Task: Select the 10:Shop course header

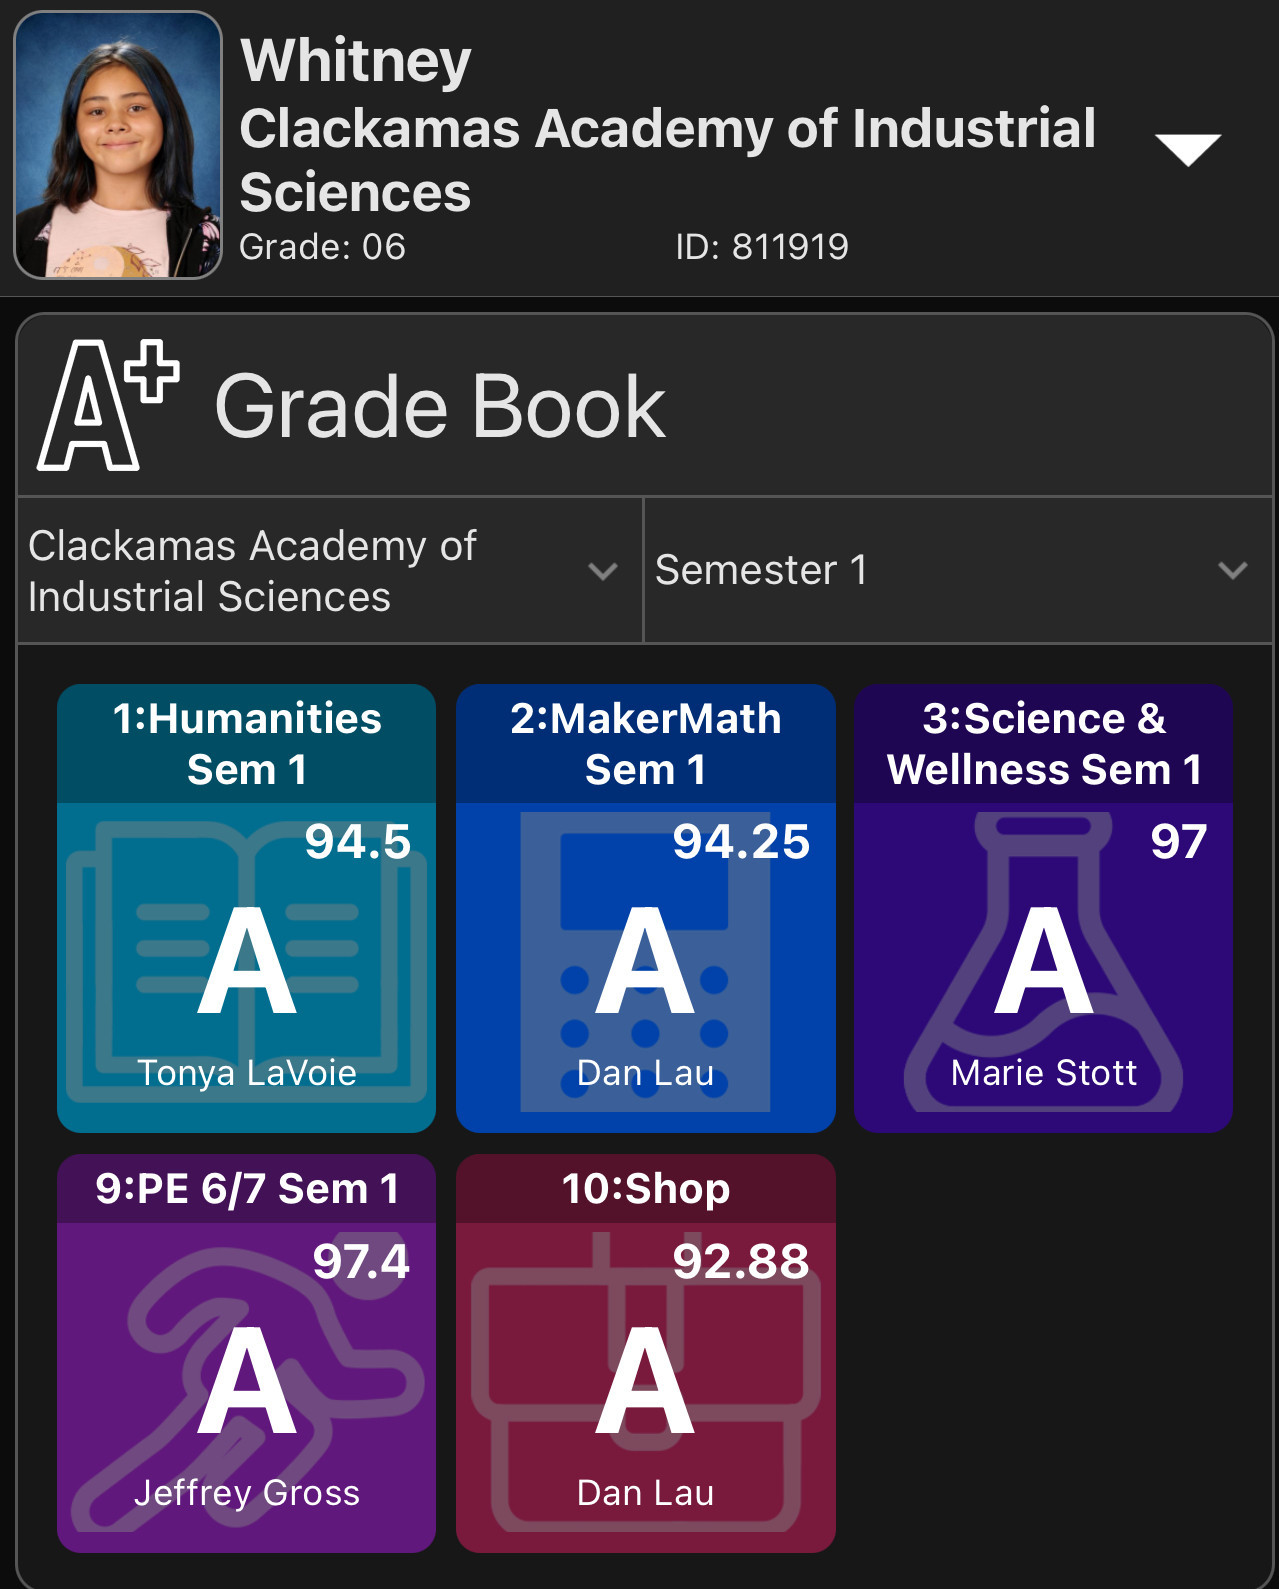Action: click(x=645, y=1189)
